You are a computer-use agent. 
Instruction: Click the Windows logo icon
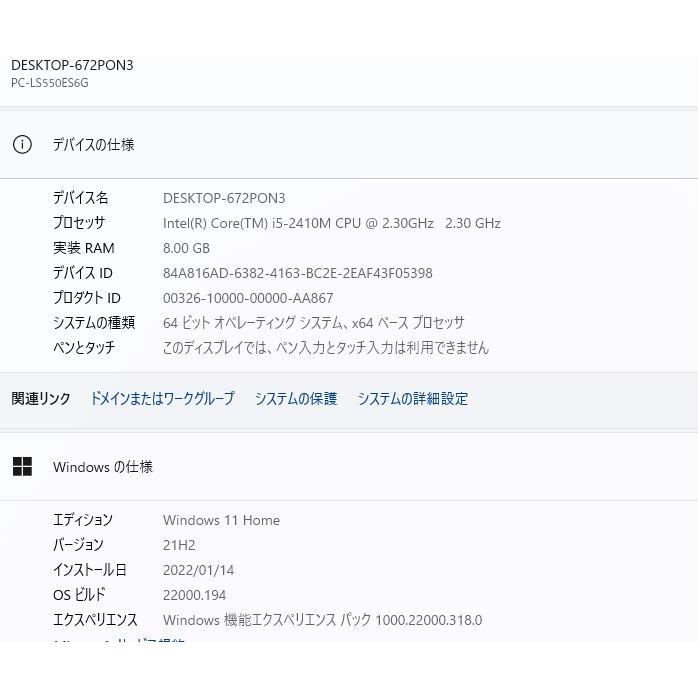[22, 467]
